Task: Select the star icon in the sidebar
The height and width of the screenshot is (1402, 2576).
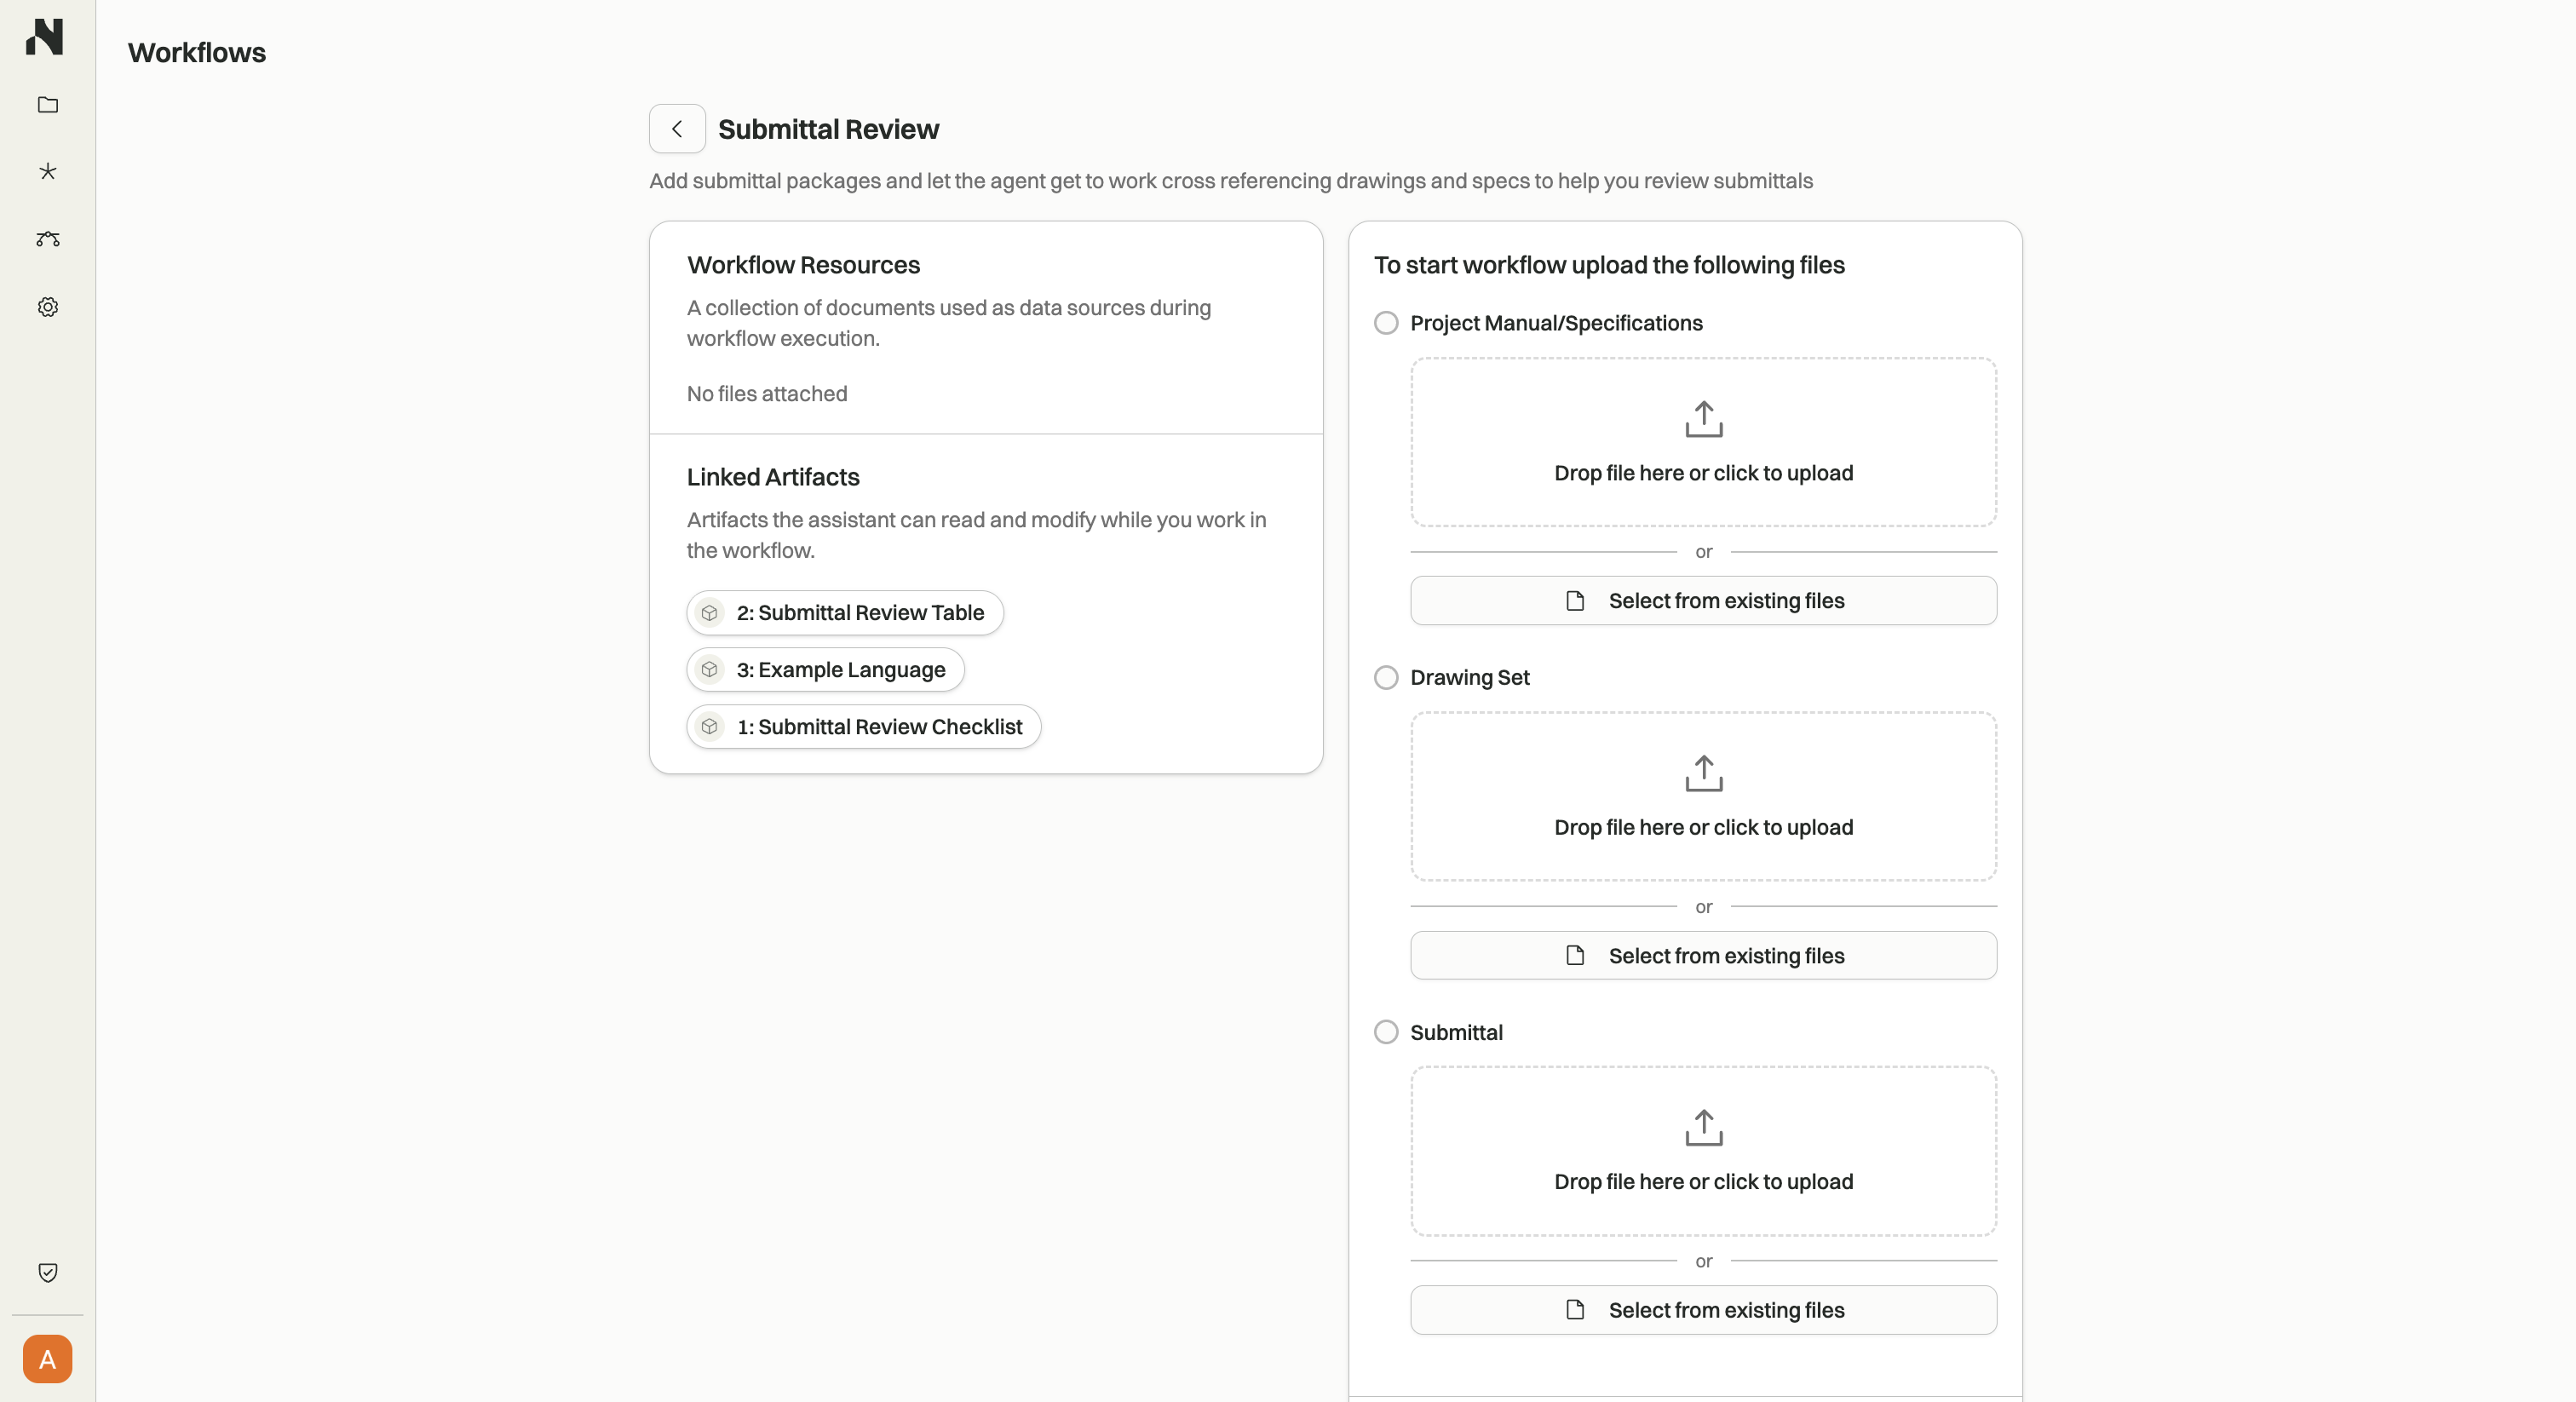Action: pos(46,171)
